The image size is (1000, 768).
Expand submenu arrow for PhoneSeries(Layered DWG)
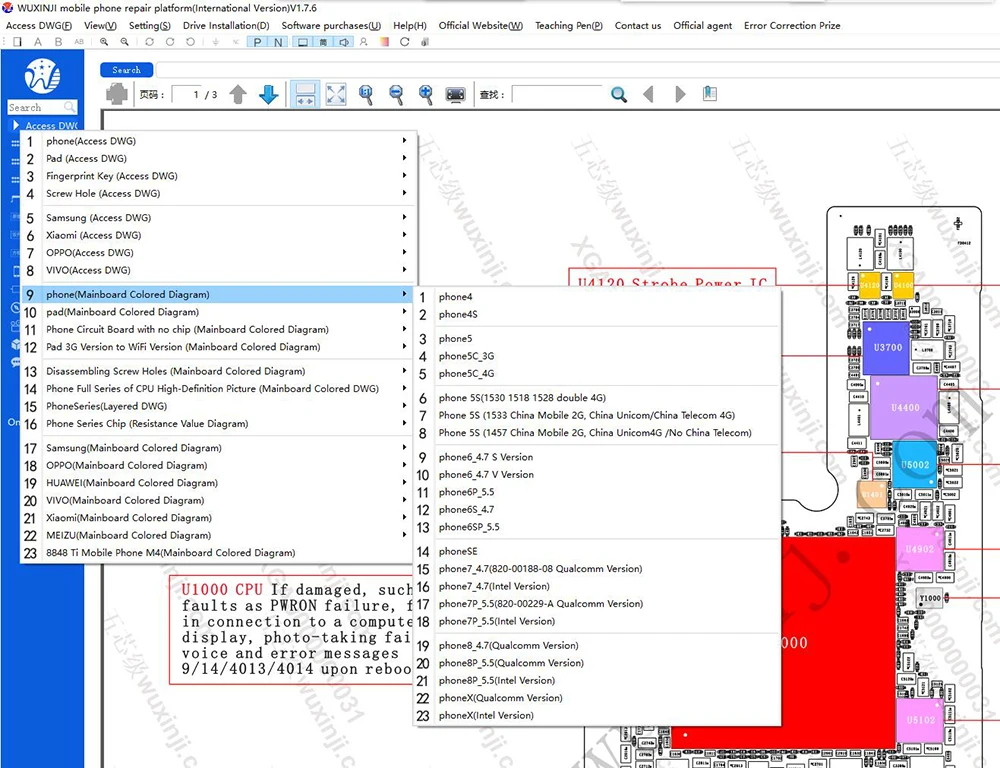coord(404,406)
